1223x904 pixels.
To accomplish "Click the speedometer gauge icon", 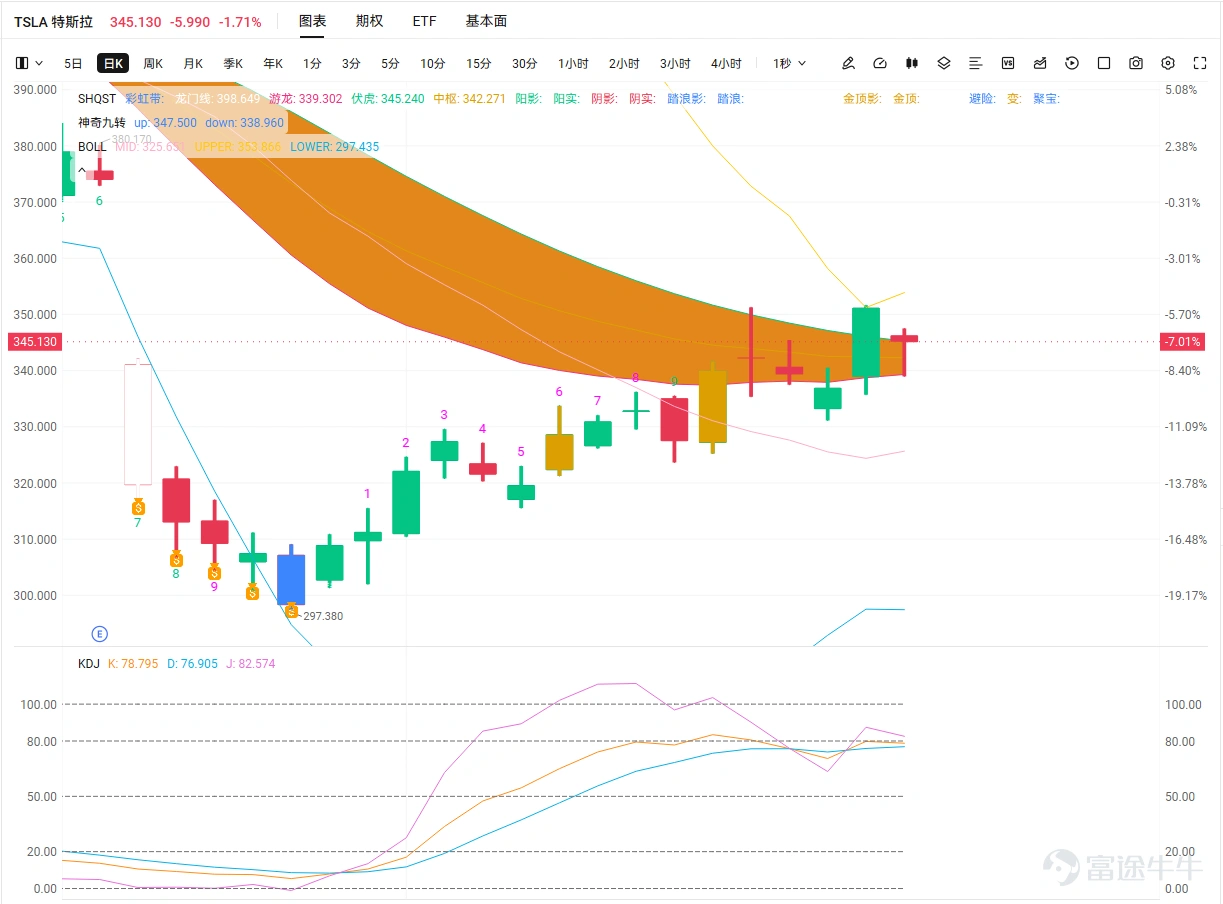I will click(x=880, y=63).
